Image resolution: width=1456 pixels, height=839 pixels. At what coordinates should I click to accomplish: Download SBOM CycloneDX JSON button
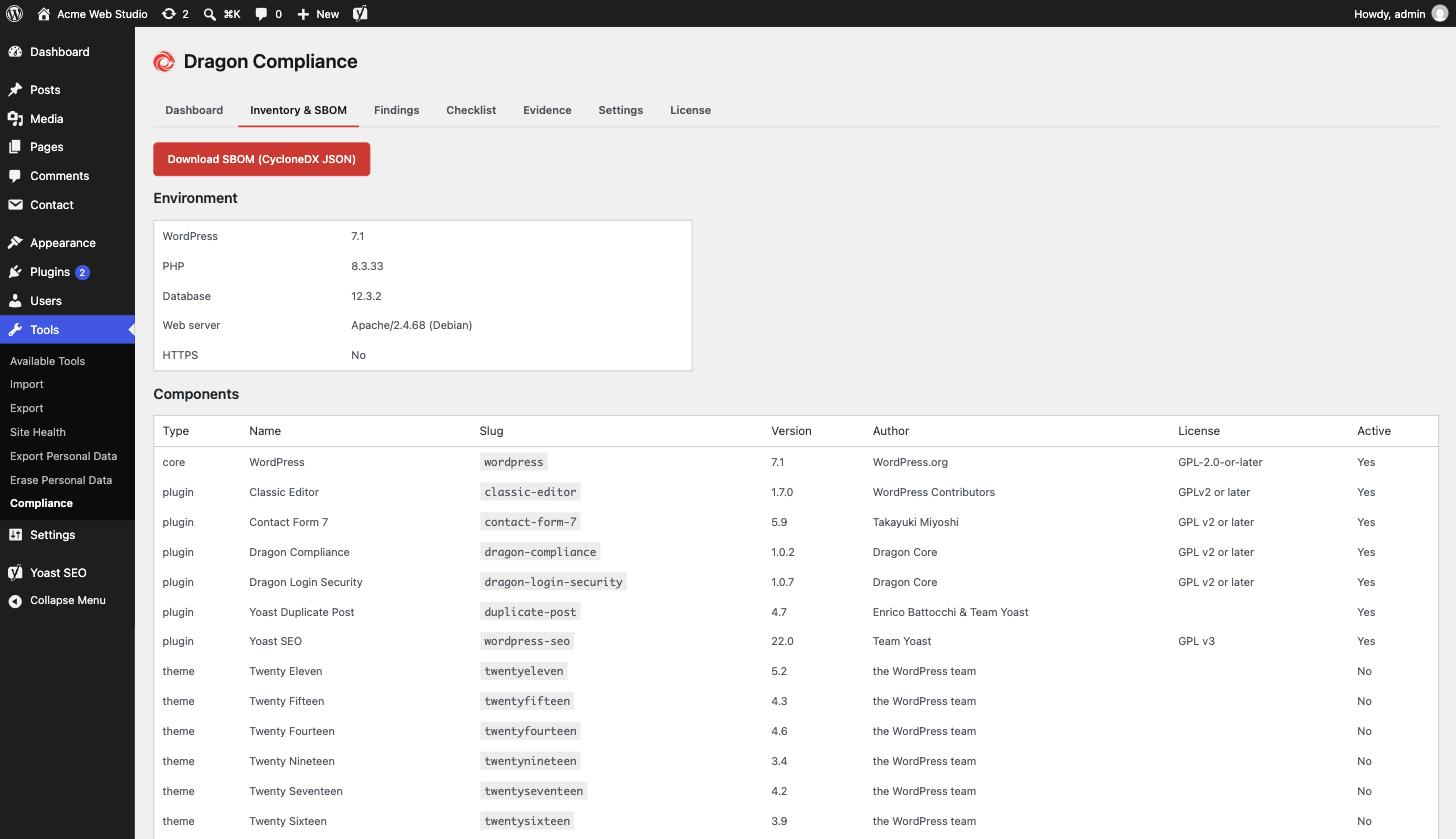click(261, 159)
